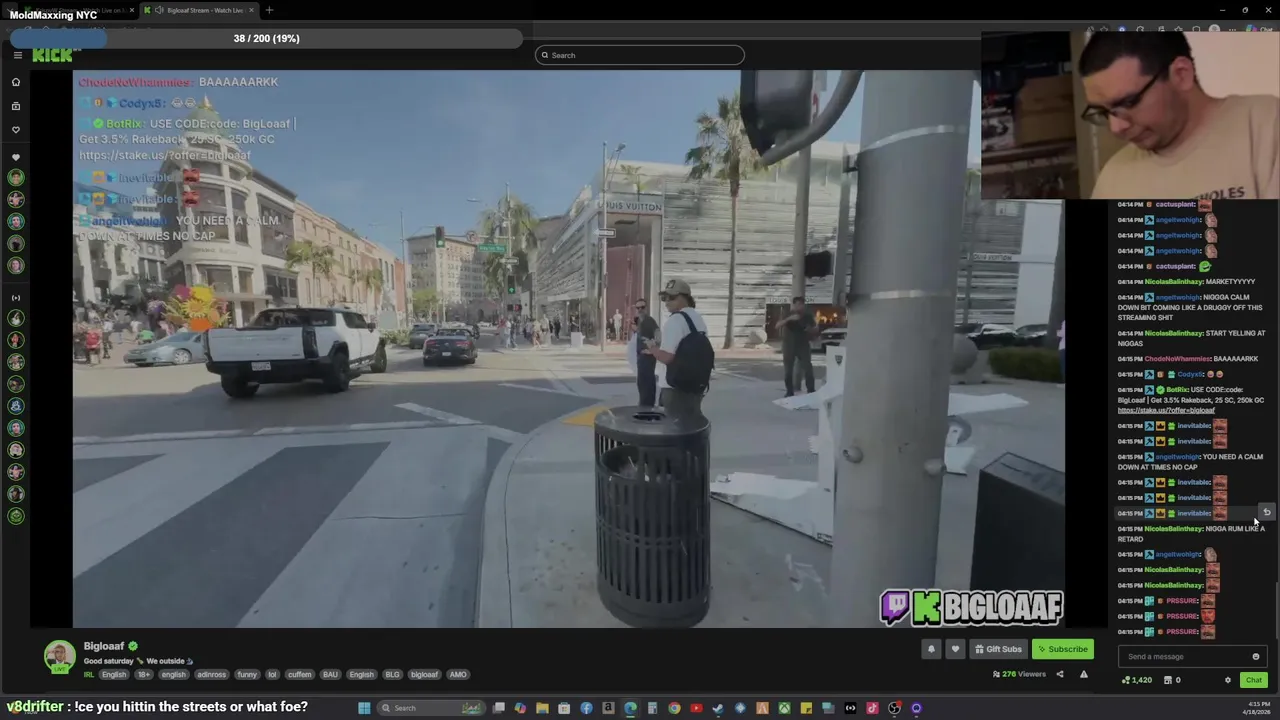The image size is (1280, 720).
Task: Select the IRL category link
Action: 89,674
